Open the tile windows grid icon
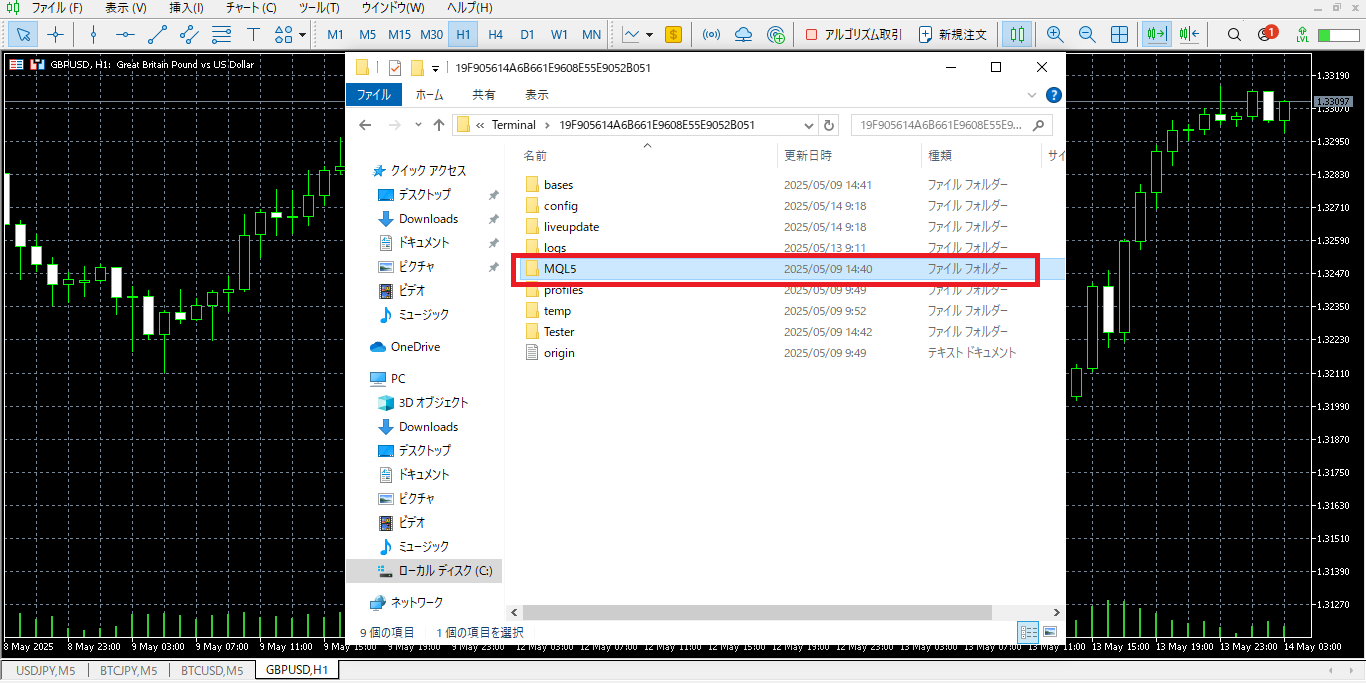The height and width of the screenshot is (683, 1366). [x=1120, y=34]
